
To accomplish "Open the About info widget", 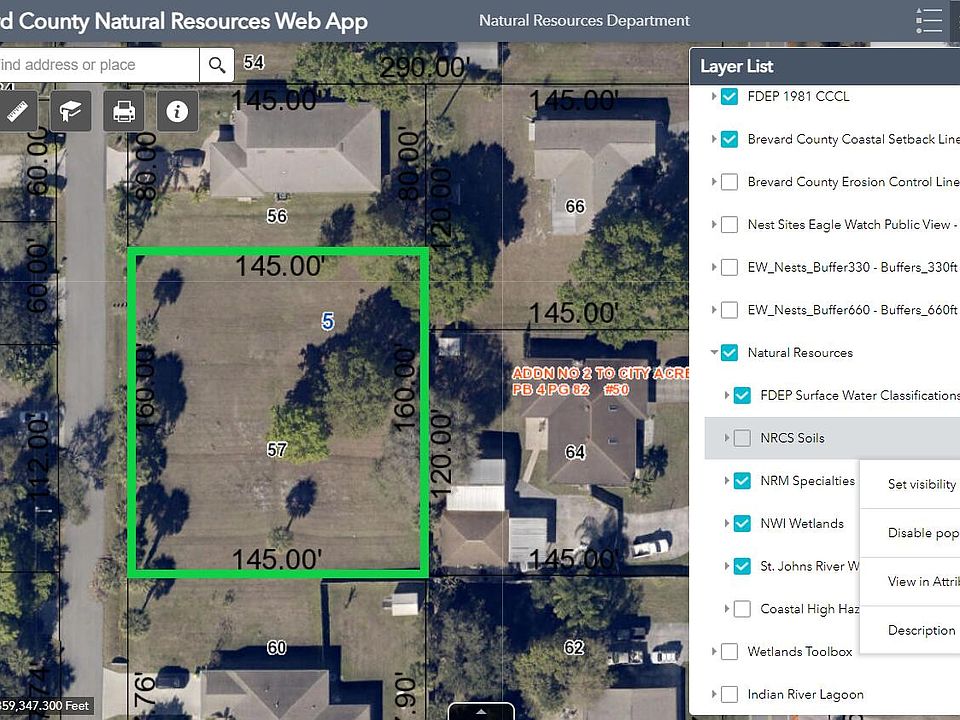I will click(x=177, y=111).
